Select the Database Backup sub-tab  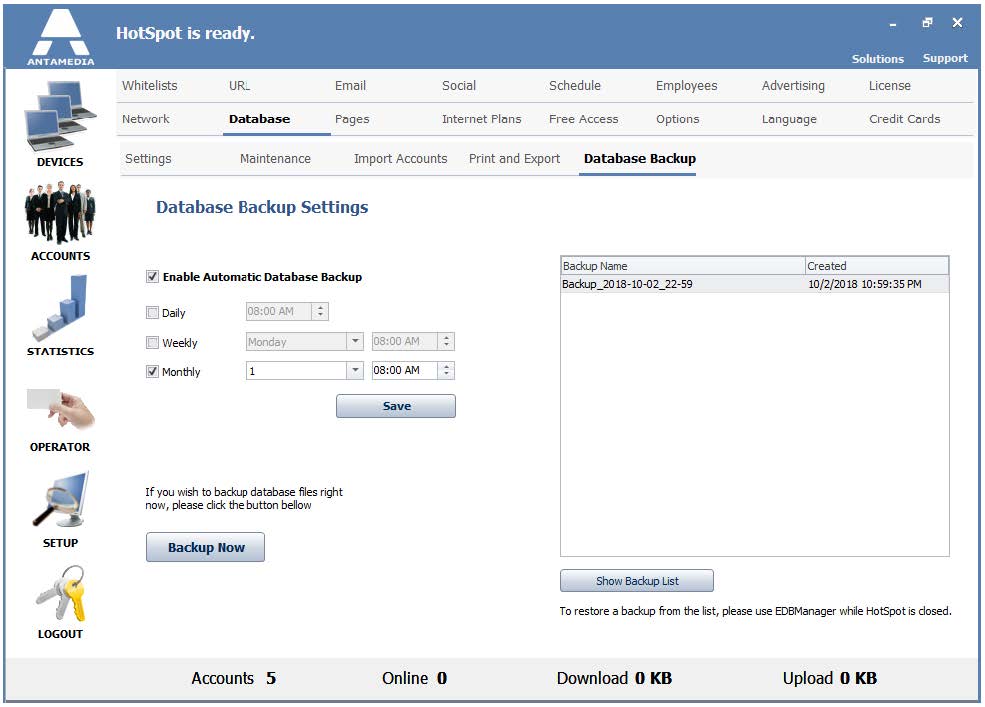[x=639, y=158]
